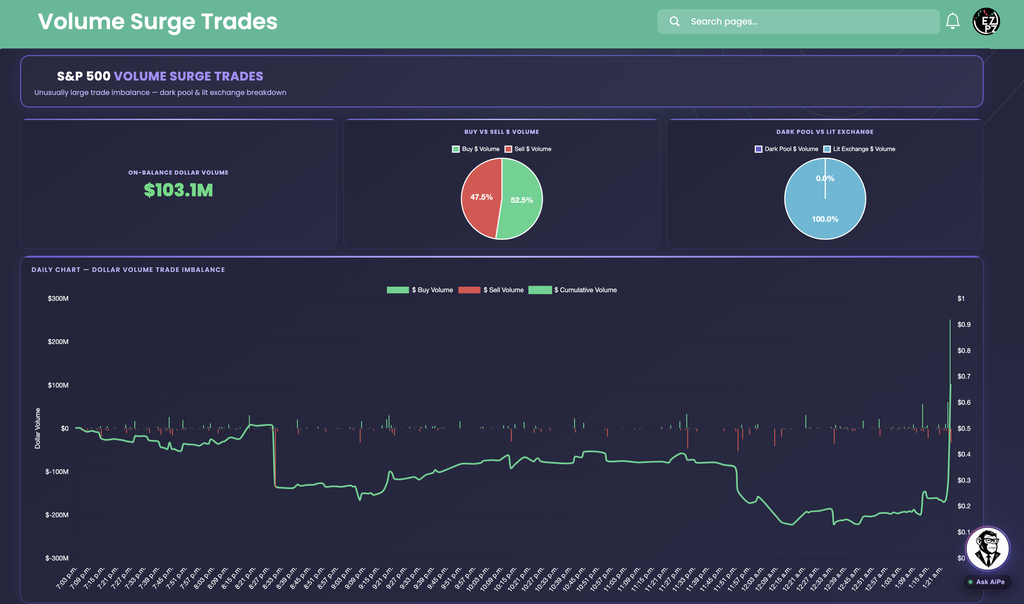Click the search magnifier icon
Screen dimensions: 1024x604
(675, 22)
